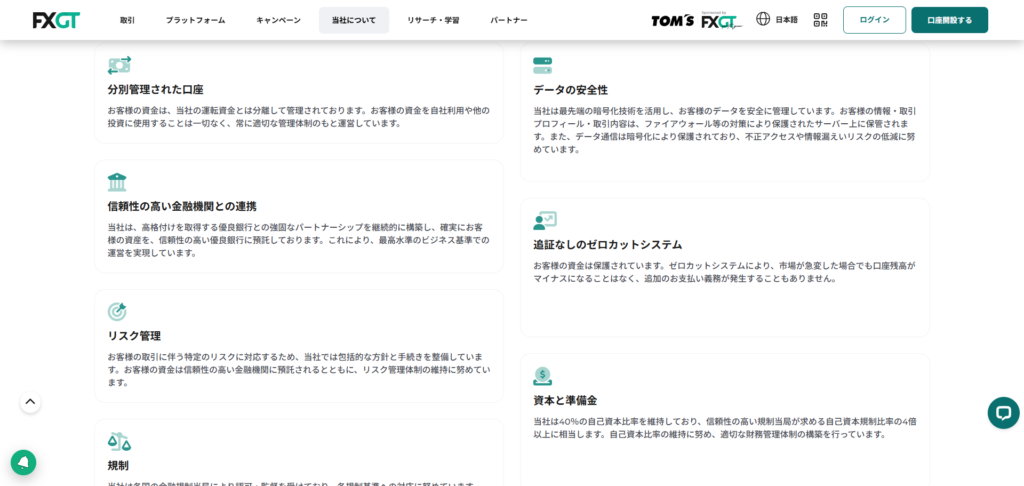Screen dimensions: 1024x486
Task: Click the data security server icon
Action: pyautogui.click(x=543, y=65)
